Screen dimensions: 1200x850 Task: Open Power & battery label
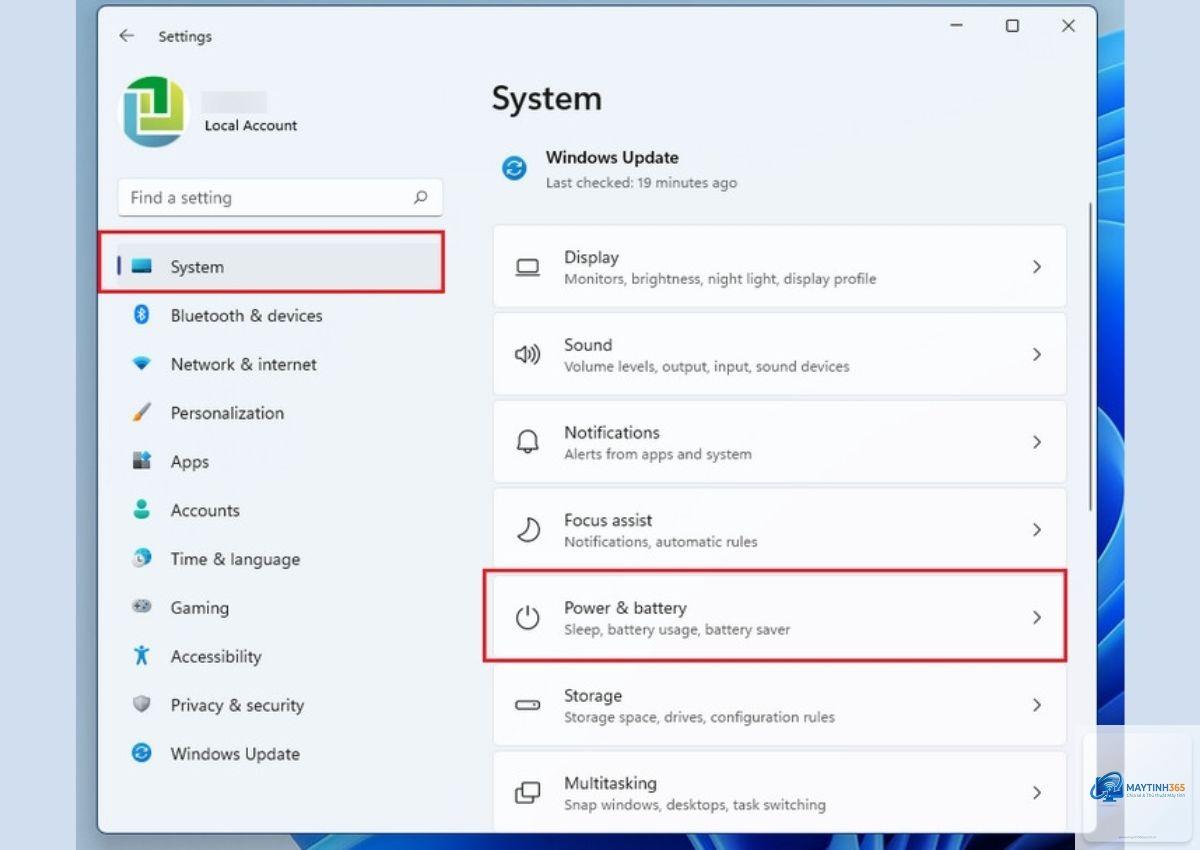[625, 607]
